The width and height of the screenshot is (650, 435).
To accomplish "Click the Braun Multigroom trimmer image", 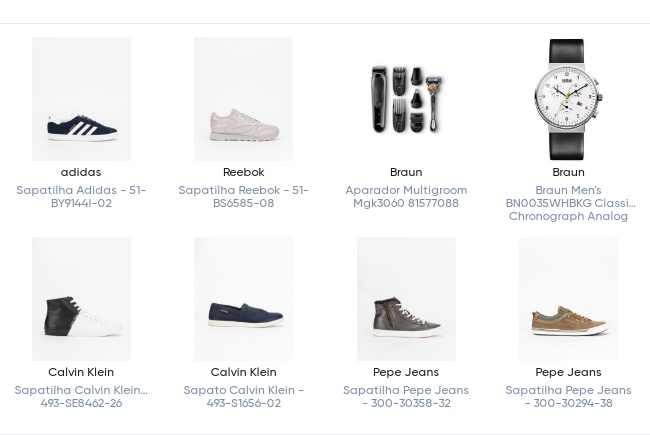I will 406,99.
